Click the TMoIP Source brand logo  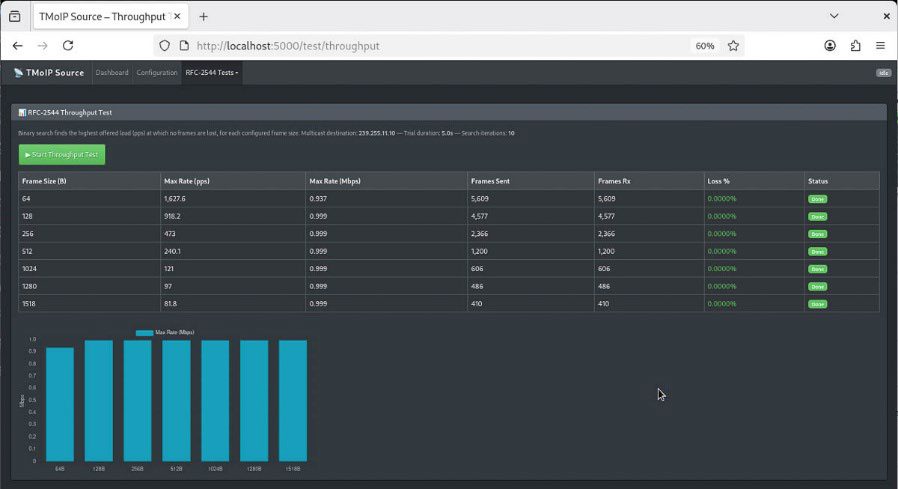[x=49, y=73]
